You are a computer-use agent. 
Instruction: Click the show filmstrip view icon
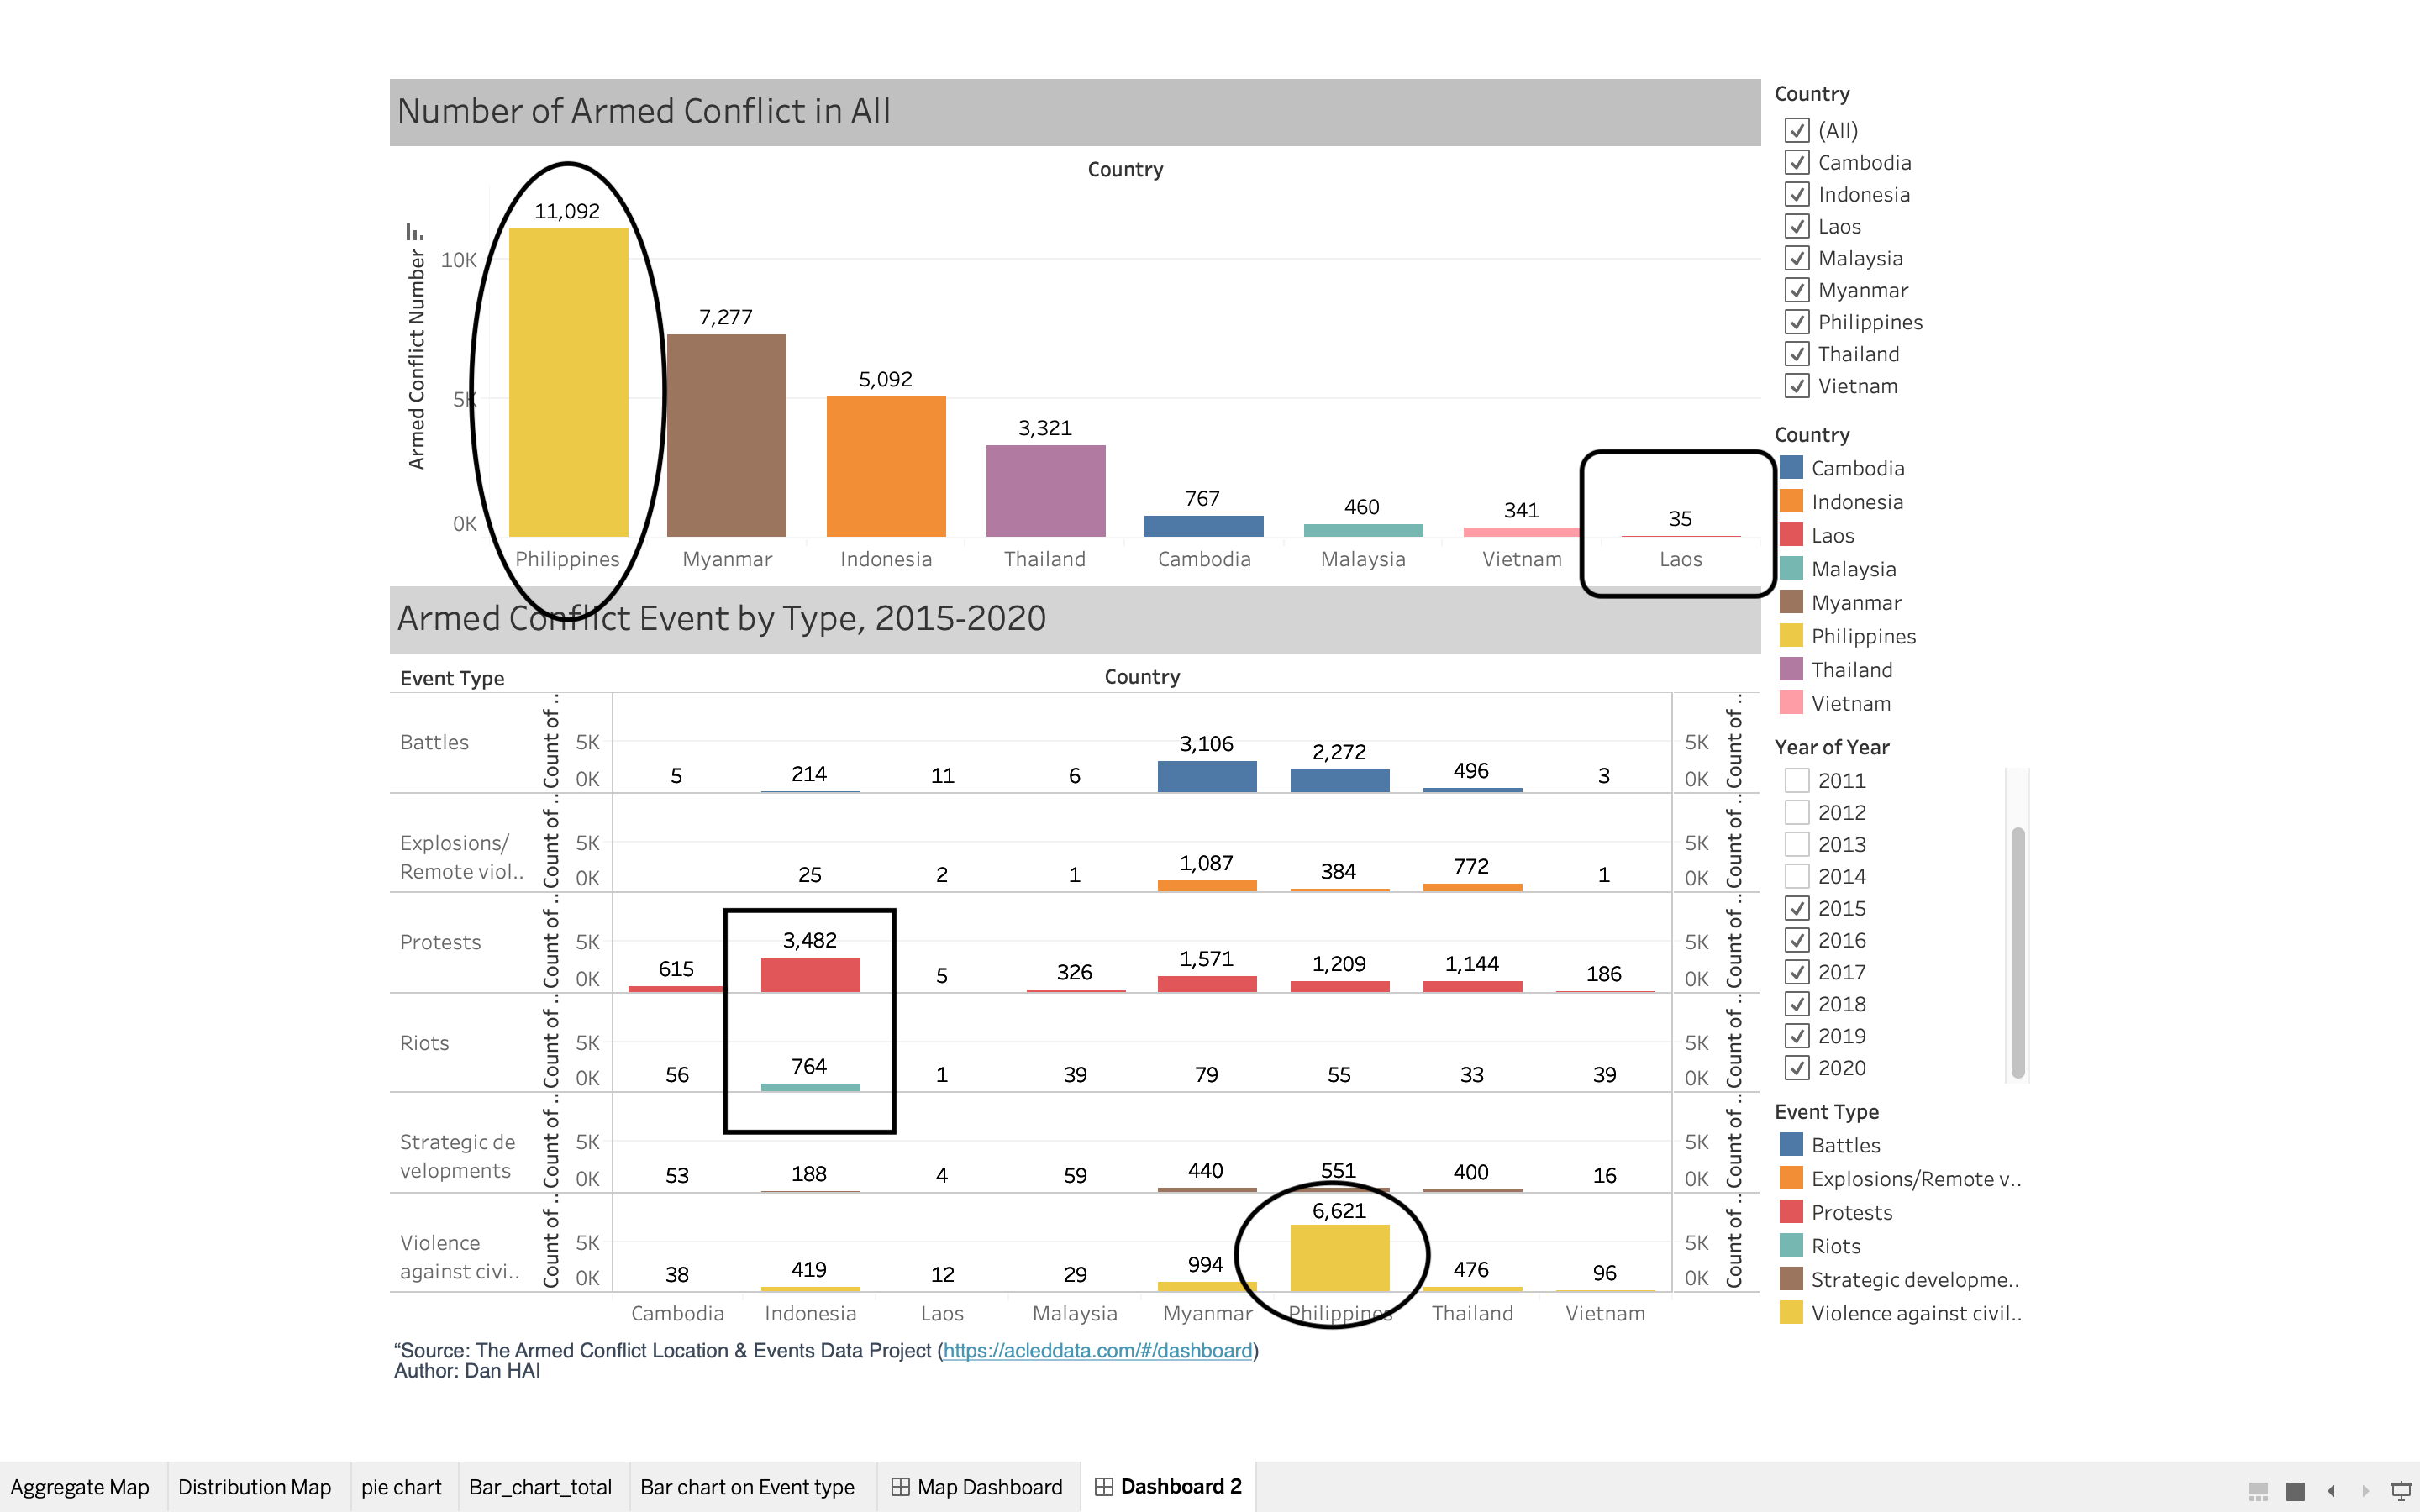tap(2258, 1490)
